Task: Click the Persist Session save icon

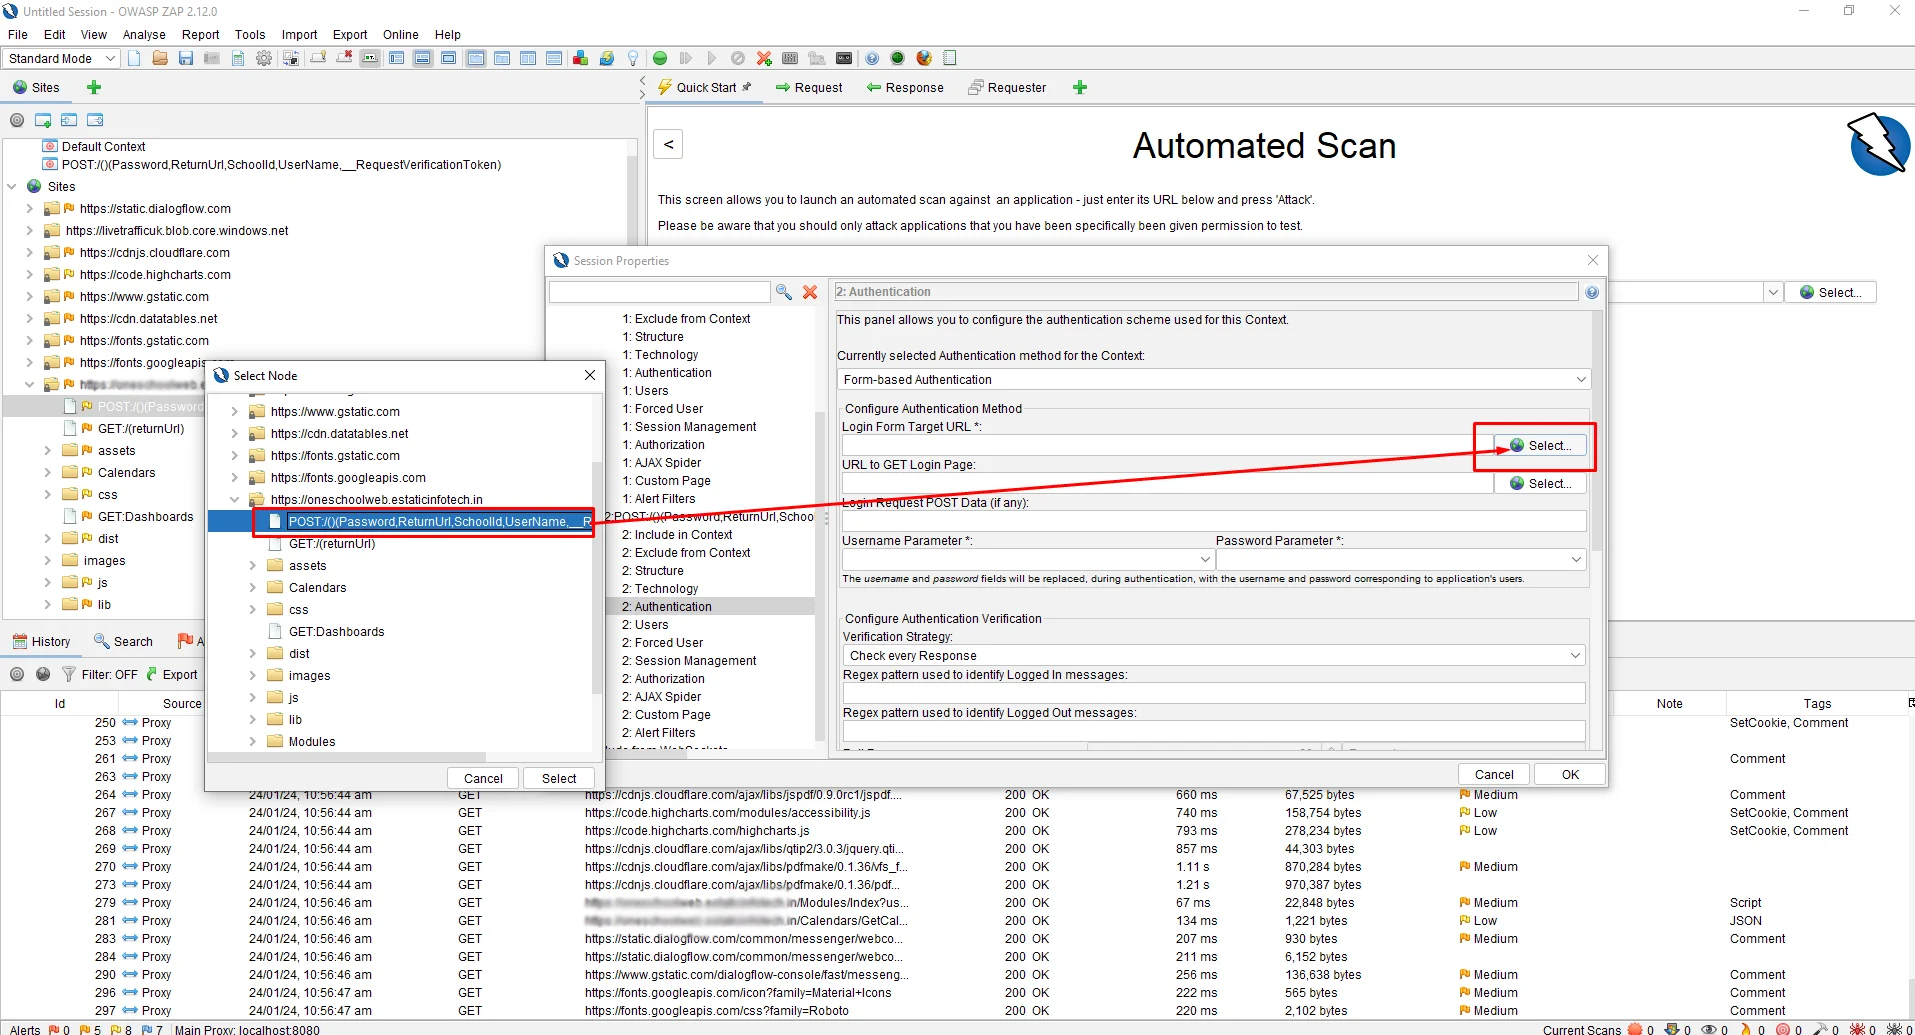Action: [186, 58]
